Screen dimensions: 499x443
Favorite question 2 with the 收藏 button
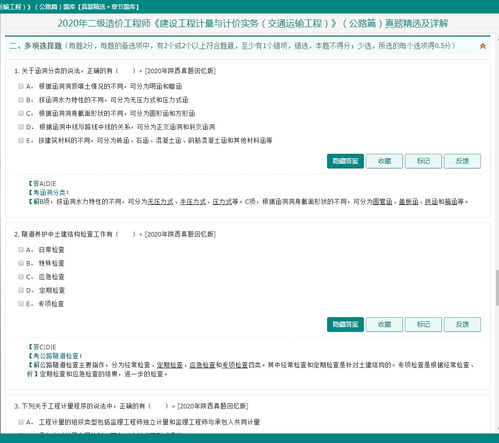(384, 324)
